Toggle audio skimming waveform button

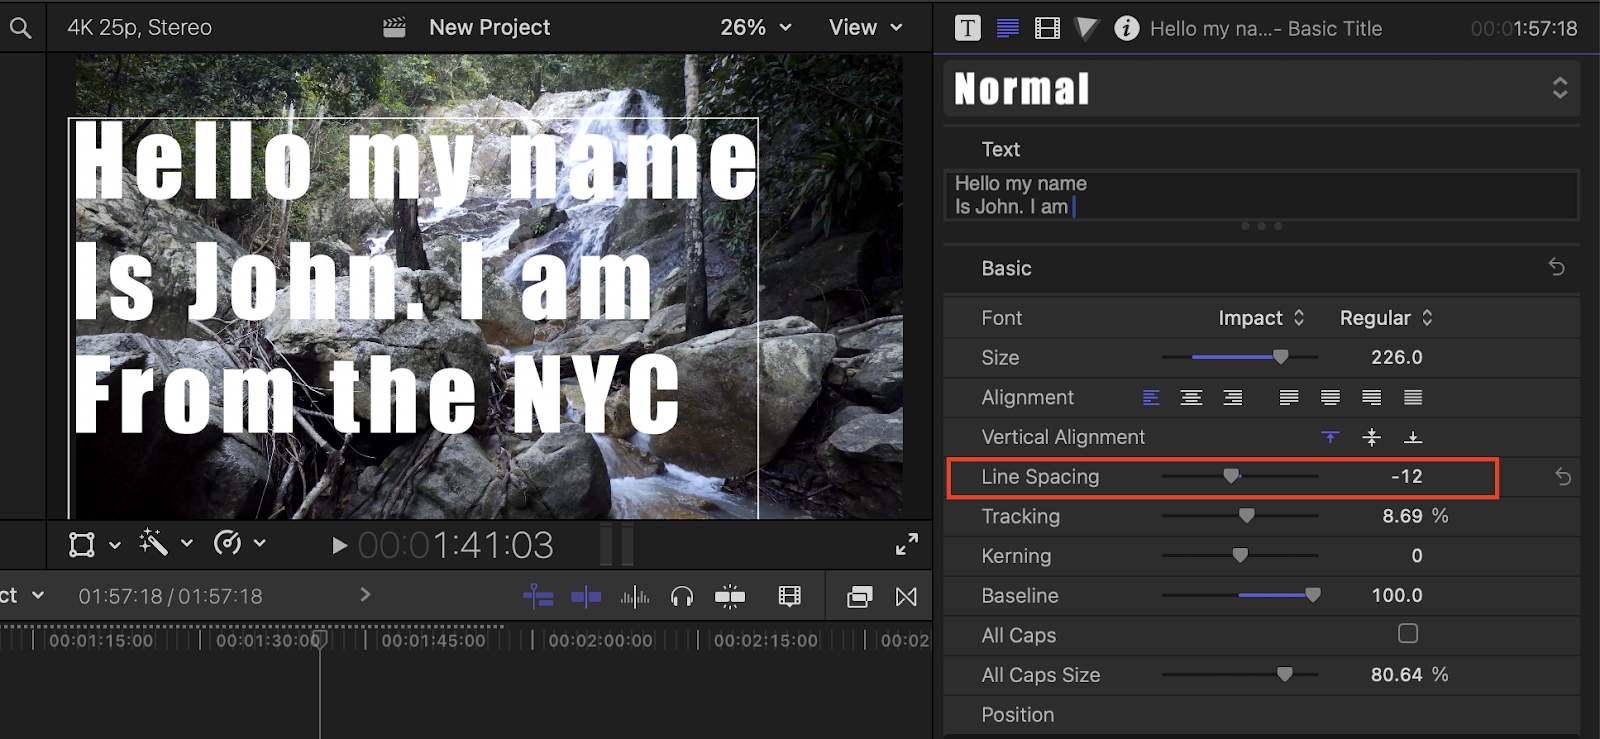tap(634, 597)
